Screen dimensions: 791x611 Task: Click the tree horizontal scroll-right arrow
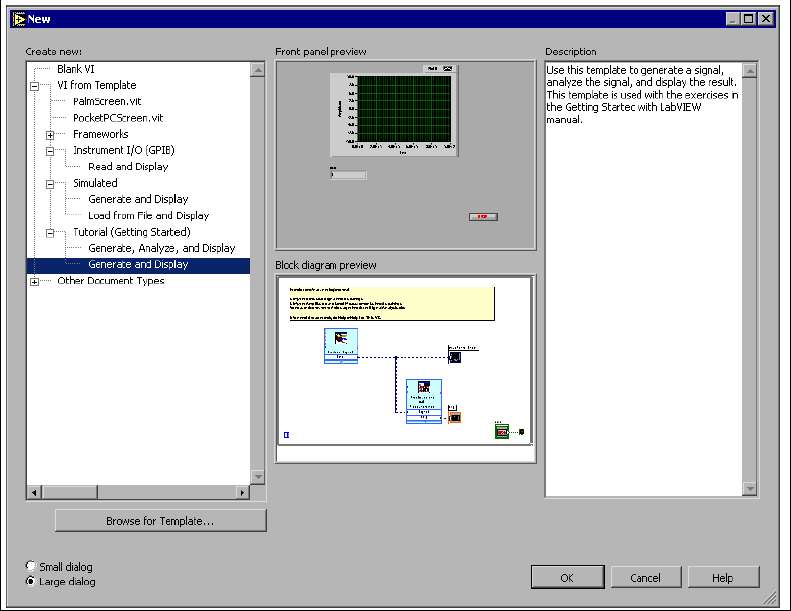[243, 492]
